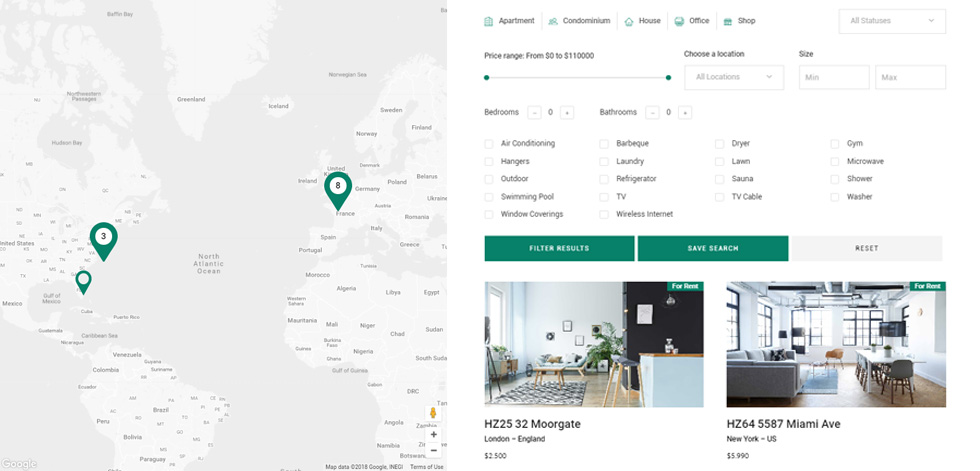This screenshot has width=980, height=471.
Task: Increase bedrooms count with plus button
Action: click(566, 112)
